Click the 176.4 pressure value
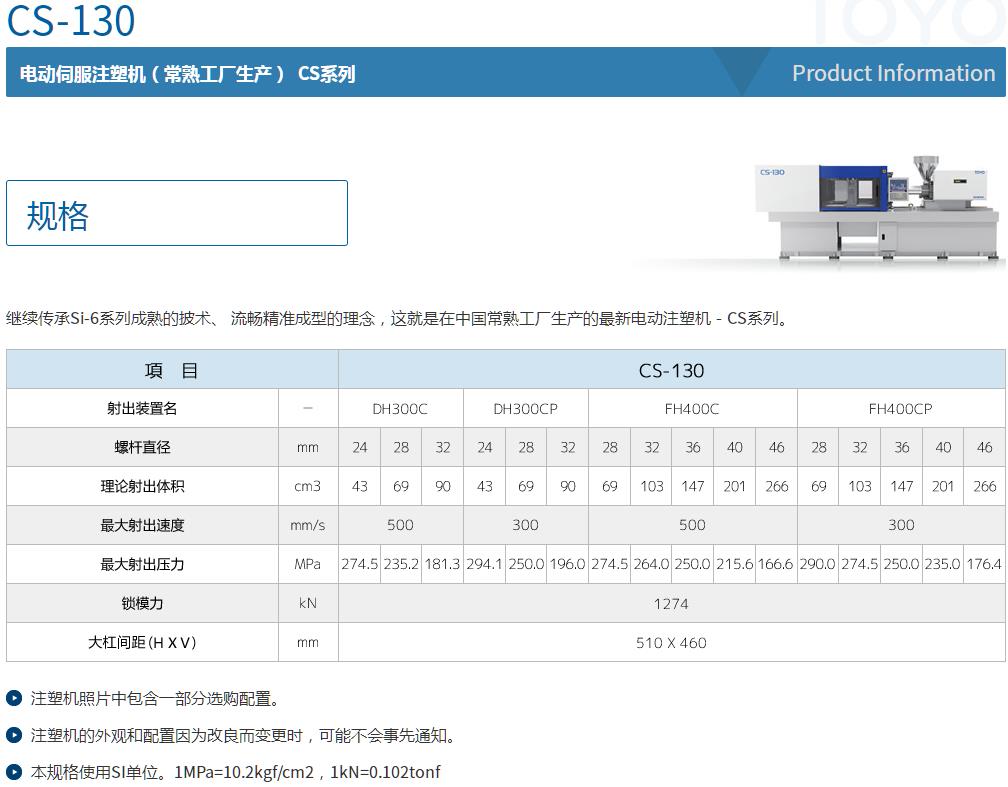 (984, 564)
